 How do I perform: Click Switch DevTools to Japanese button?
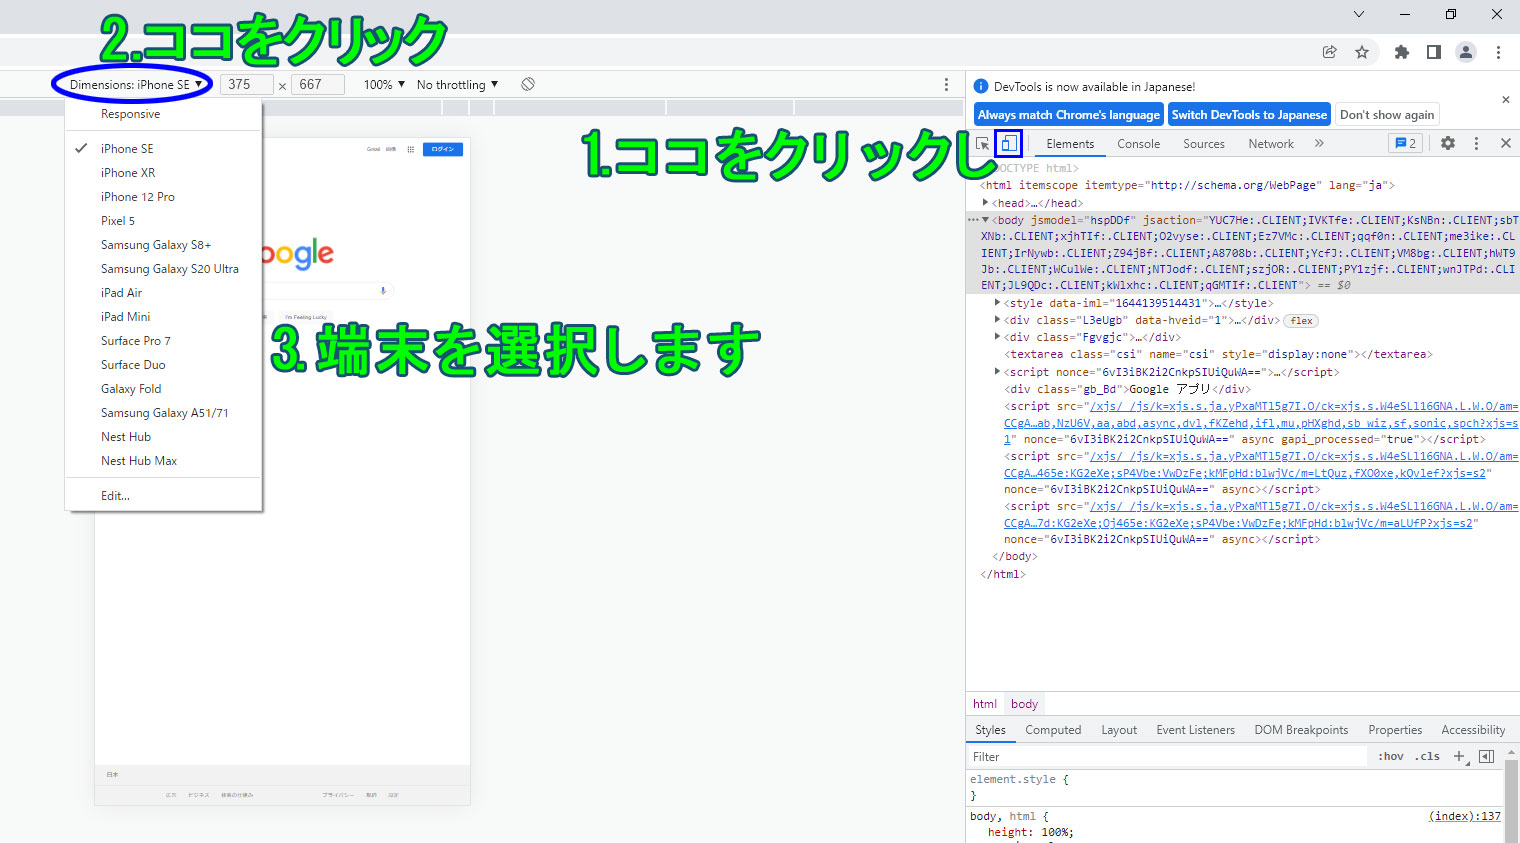(x=1249, y=115)
